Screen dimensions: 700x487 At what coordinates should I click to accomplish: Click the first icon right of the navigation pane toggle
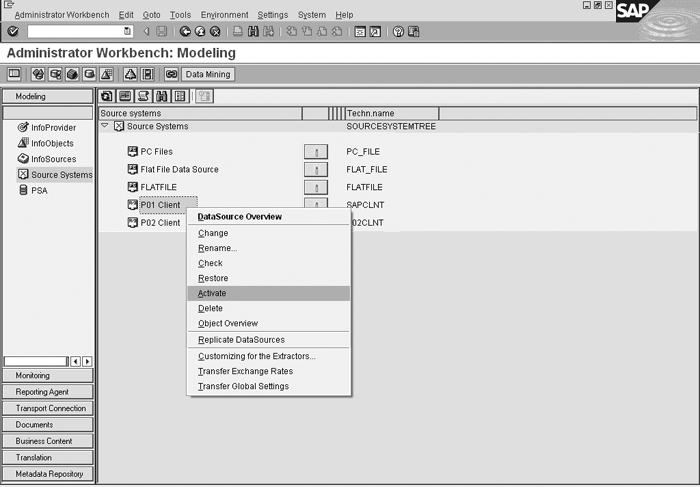pos(38,74)
